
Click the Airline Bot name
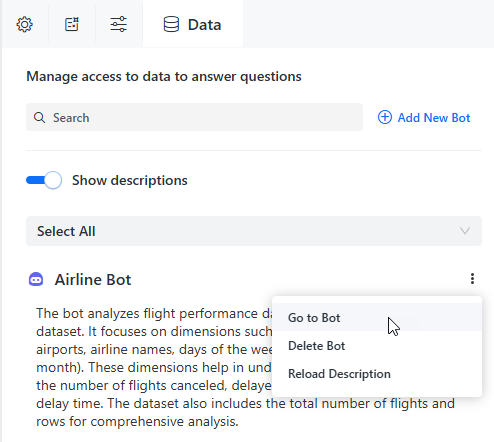93,279
